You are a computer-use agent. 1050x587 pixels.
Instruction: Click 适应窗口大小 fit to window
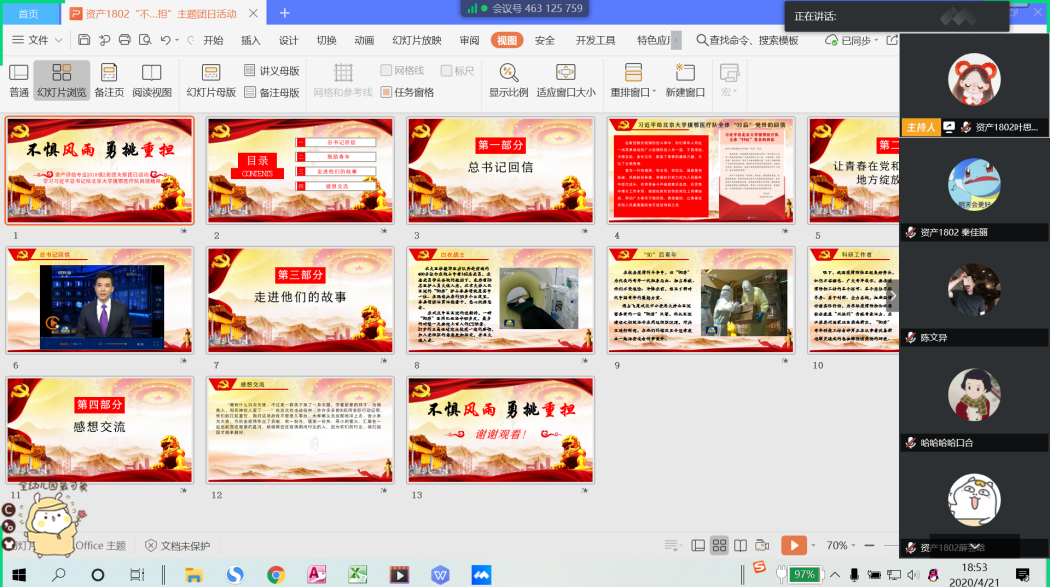pos(566,80)
